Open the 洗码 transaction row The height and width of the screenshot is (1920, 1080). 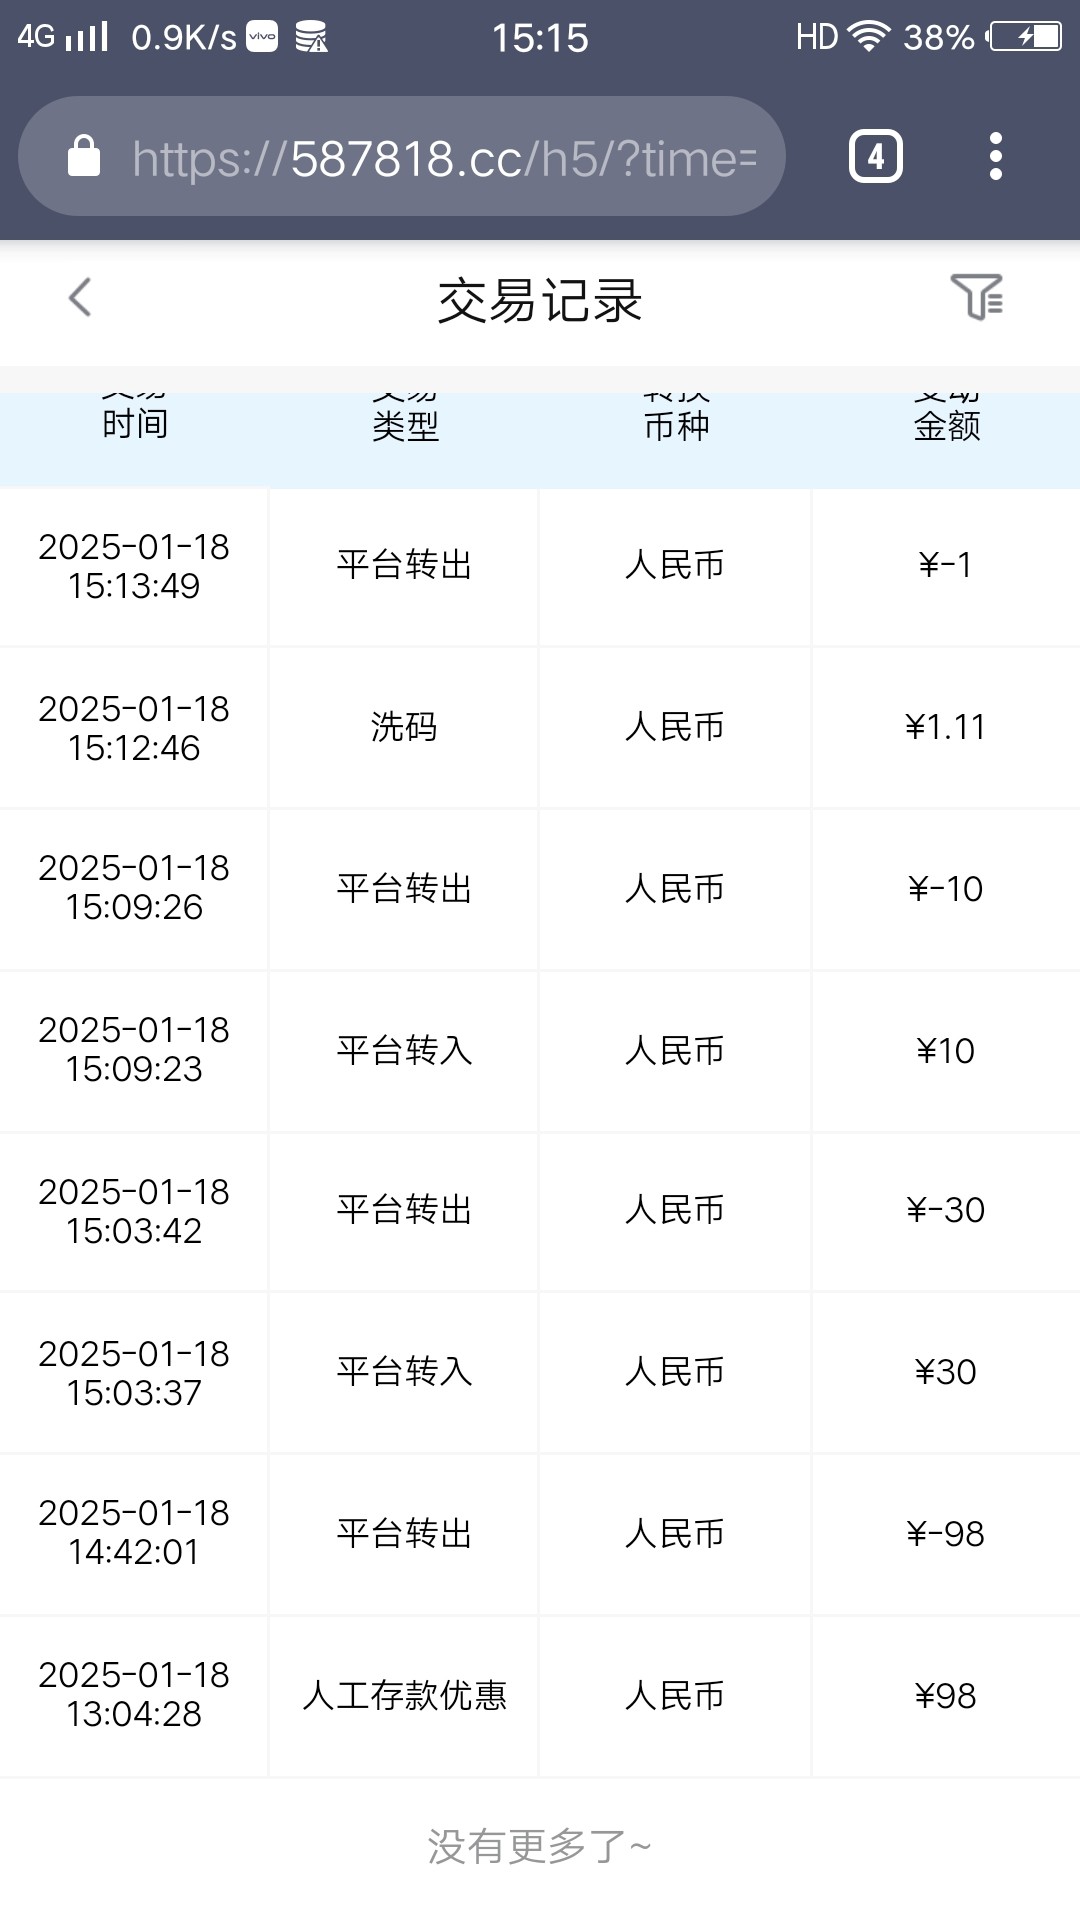[404, 727]
